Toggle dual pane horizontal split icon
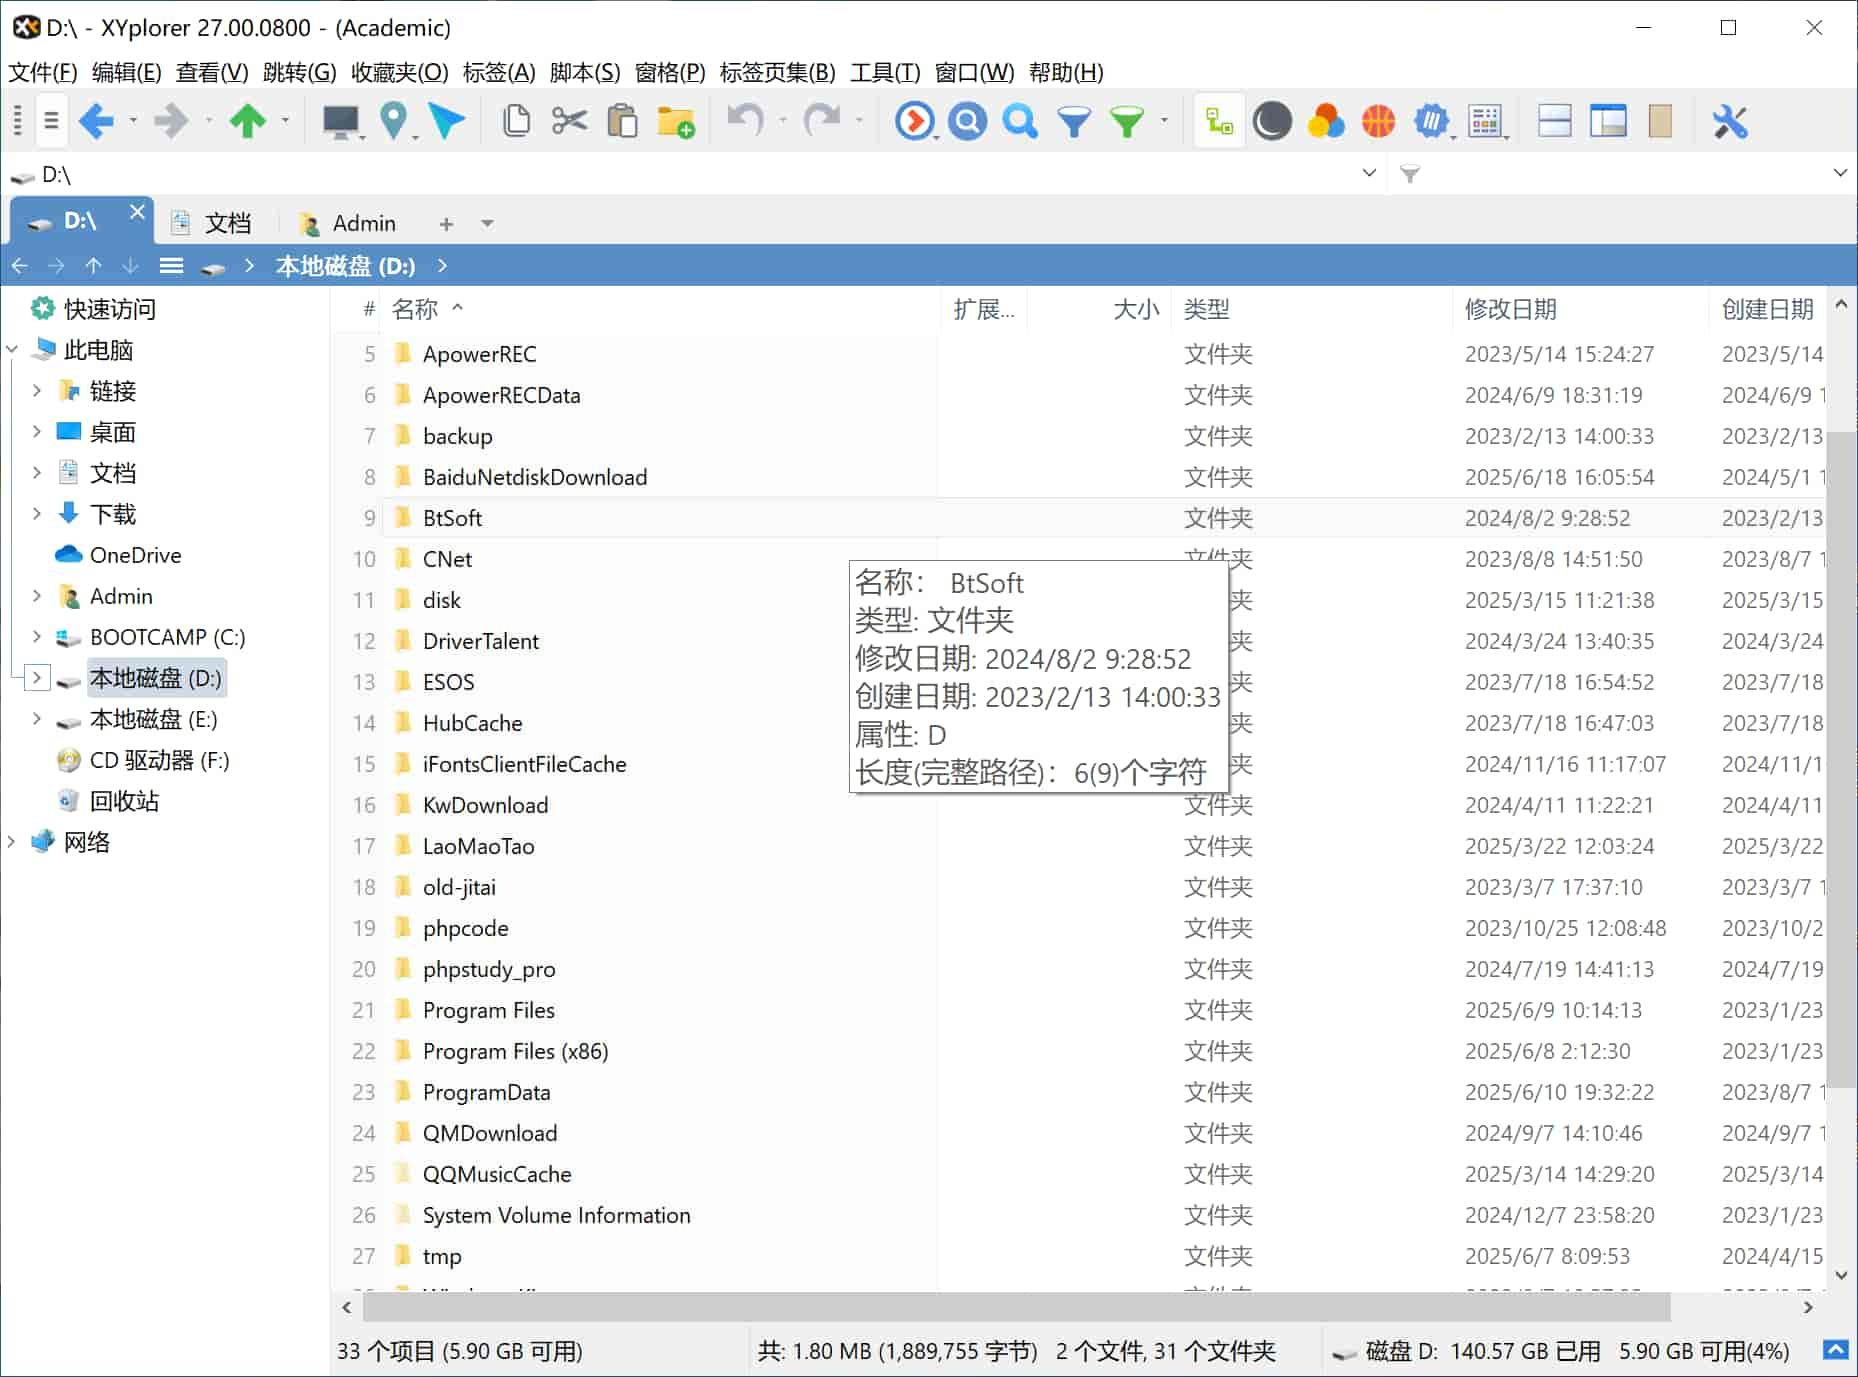 pyautogui.click(x=1554, y=121)
